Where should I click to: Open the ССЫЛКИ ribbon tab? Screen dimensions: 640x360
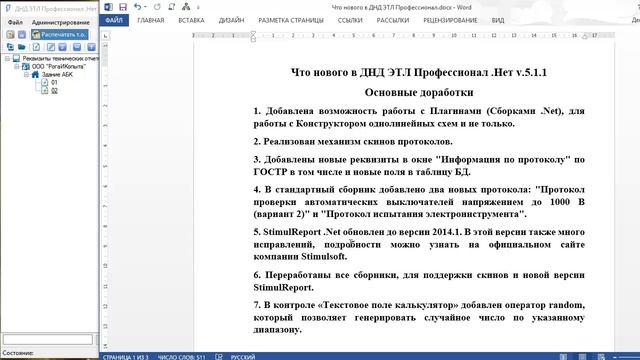[350, 20]
